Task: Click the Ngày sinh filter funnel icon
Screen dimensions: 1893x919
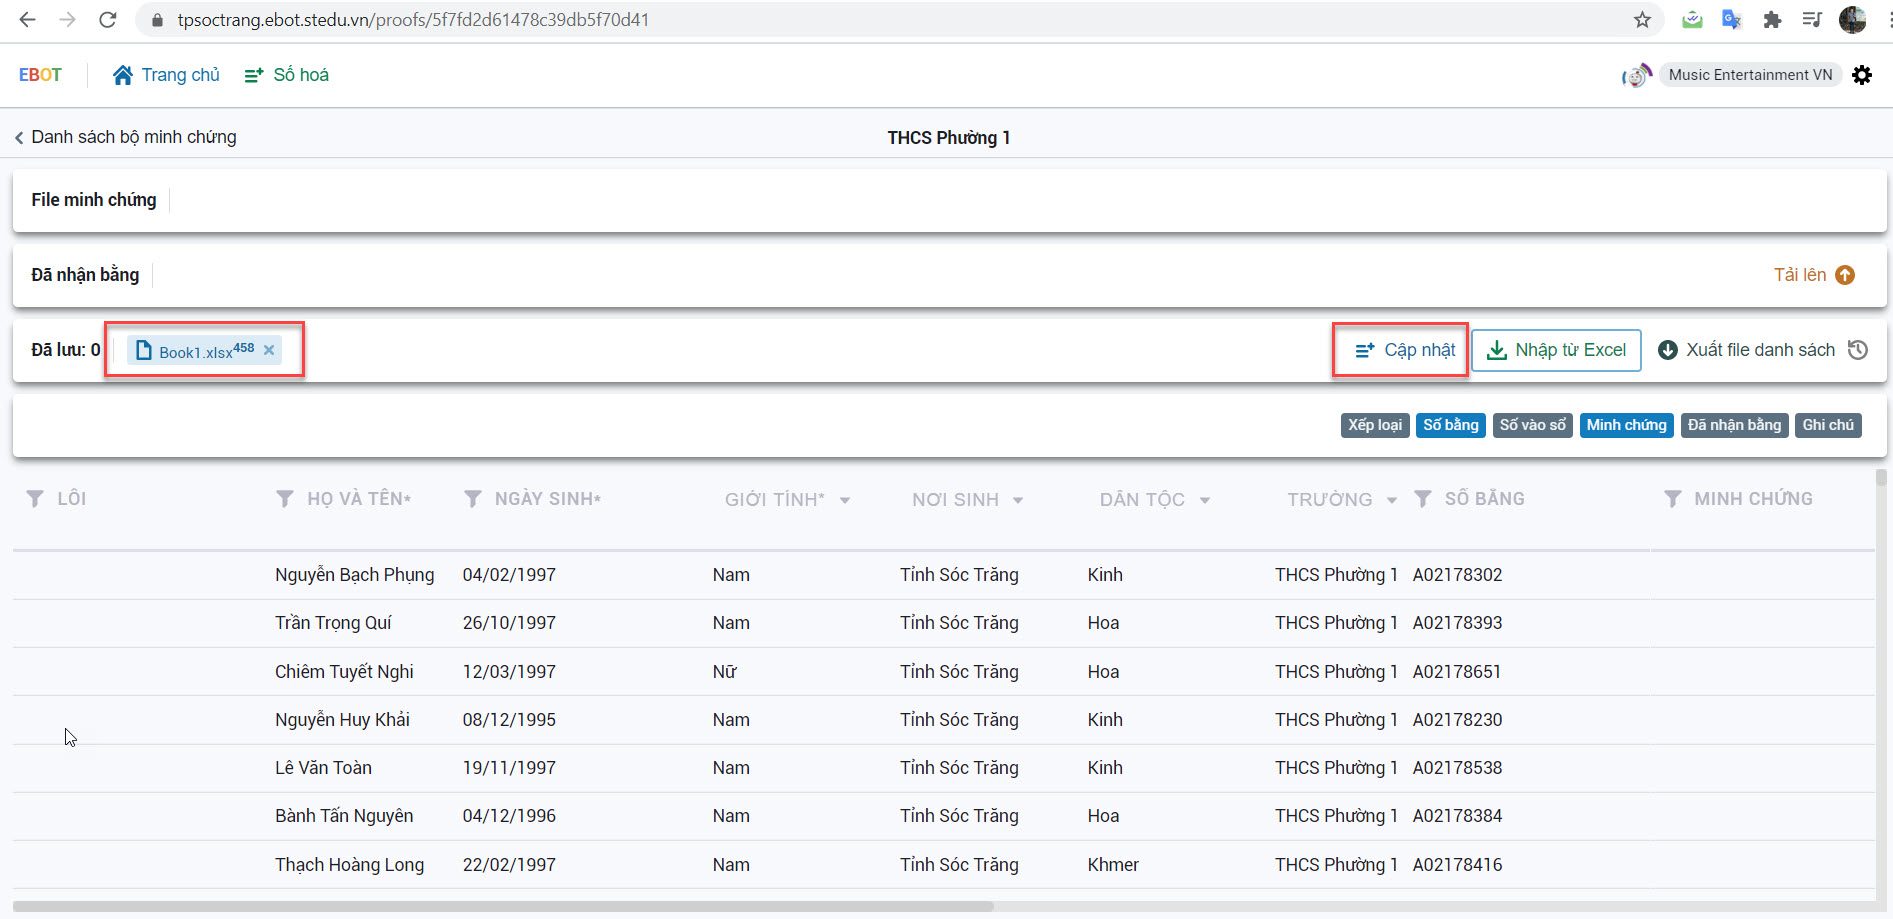Action: (473, 499)
